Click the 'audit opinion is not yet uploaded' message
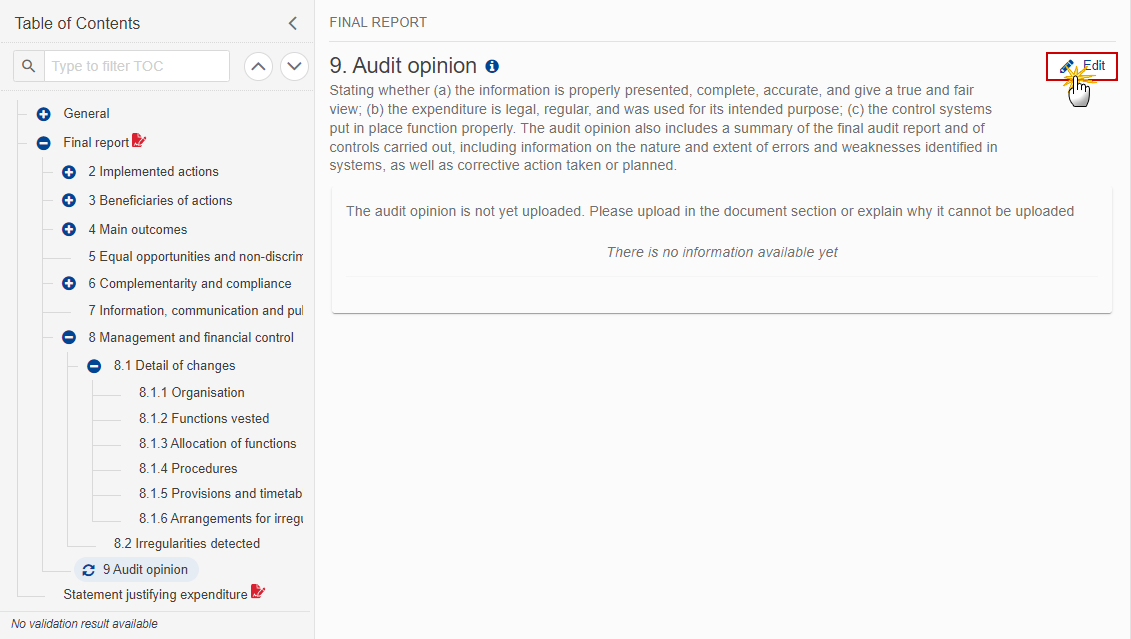 tap(710, 211)
